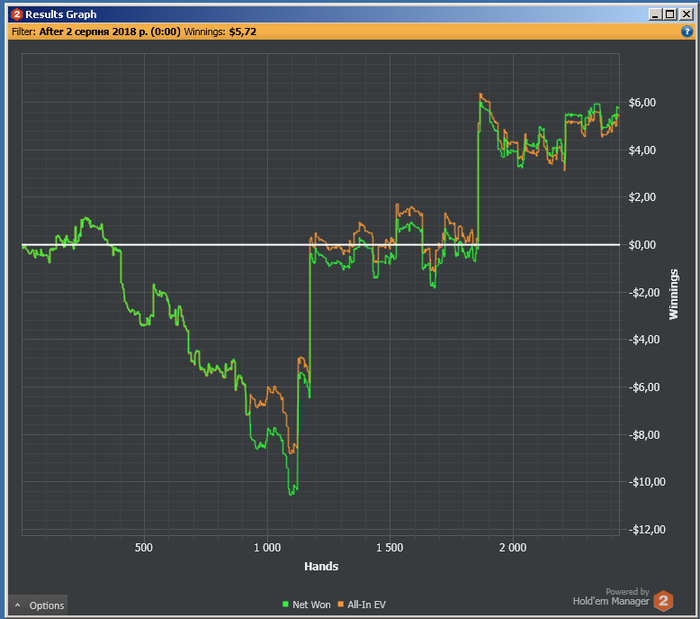Click the $0,00 axis label
700x619 pixels.
tap(642, 245)
